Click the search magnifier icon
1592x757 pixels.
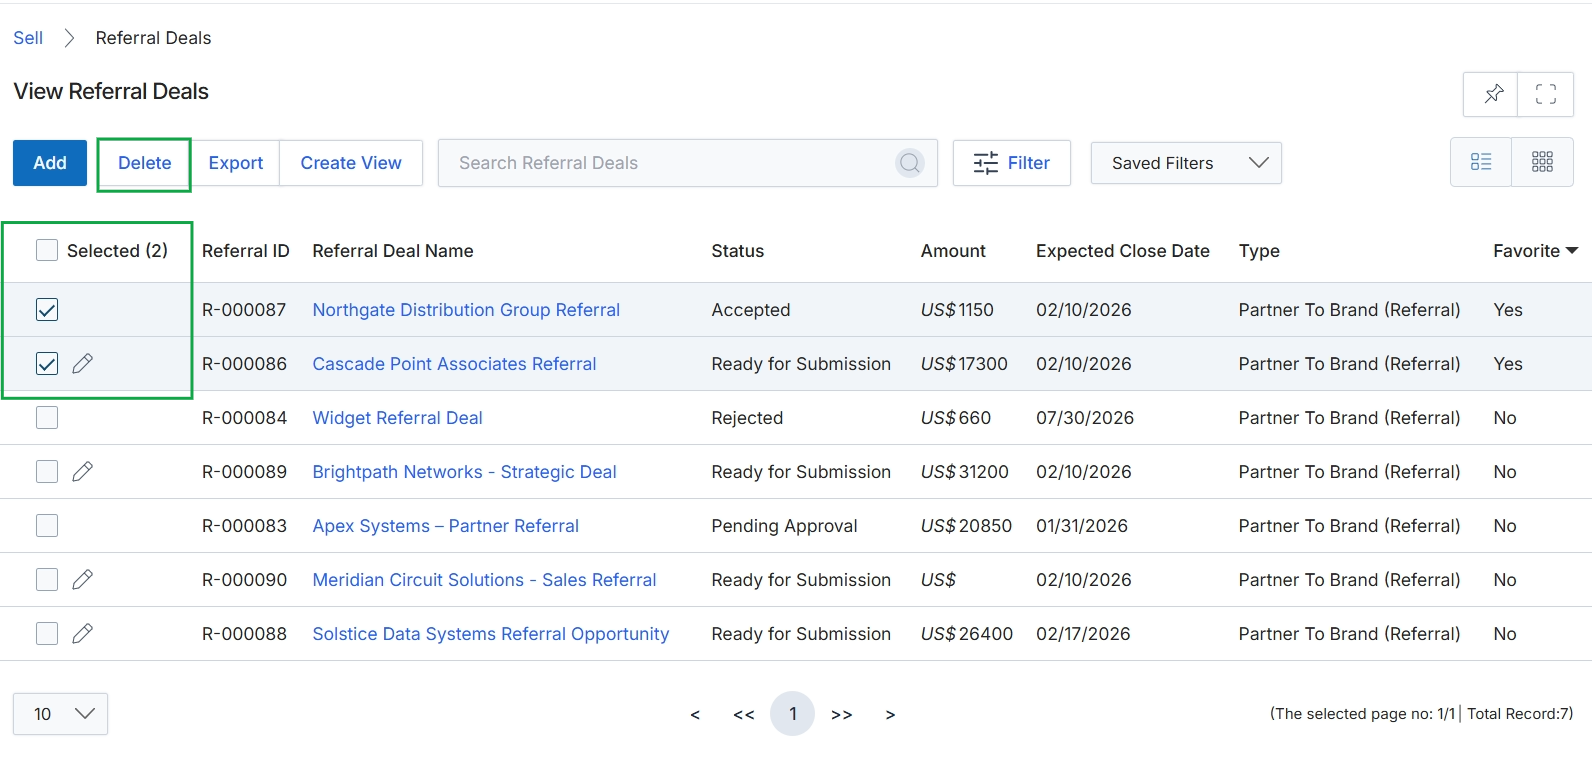[x=909, y=163]
